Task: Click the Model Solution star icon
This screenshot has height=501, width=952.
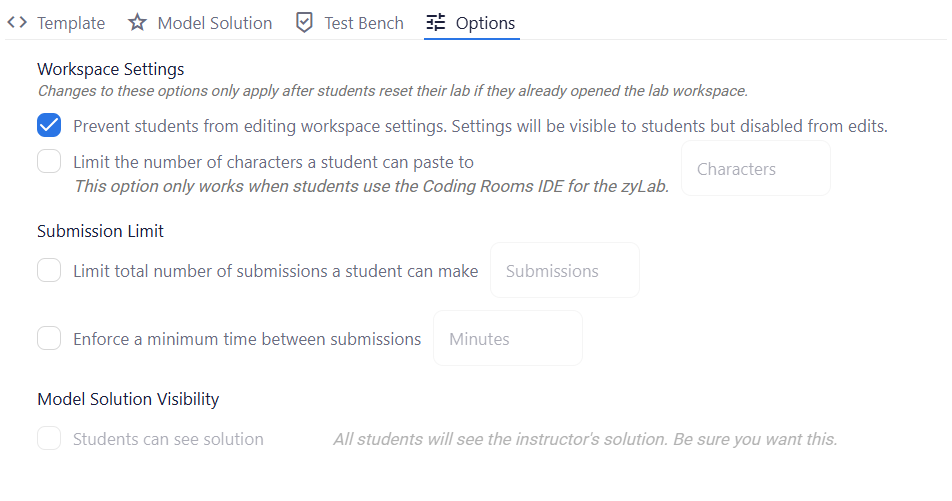Action: [x=137, y=22]
